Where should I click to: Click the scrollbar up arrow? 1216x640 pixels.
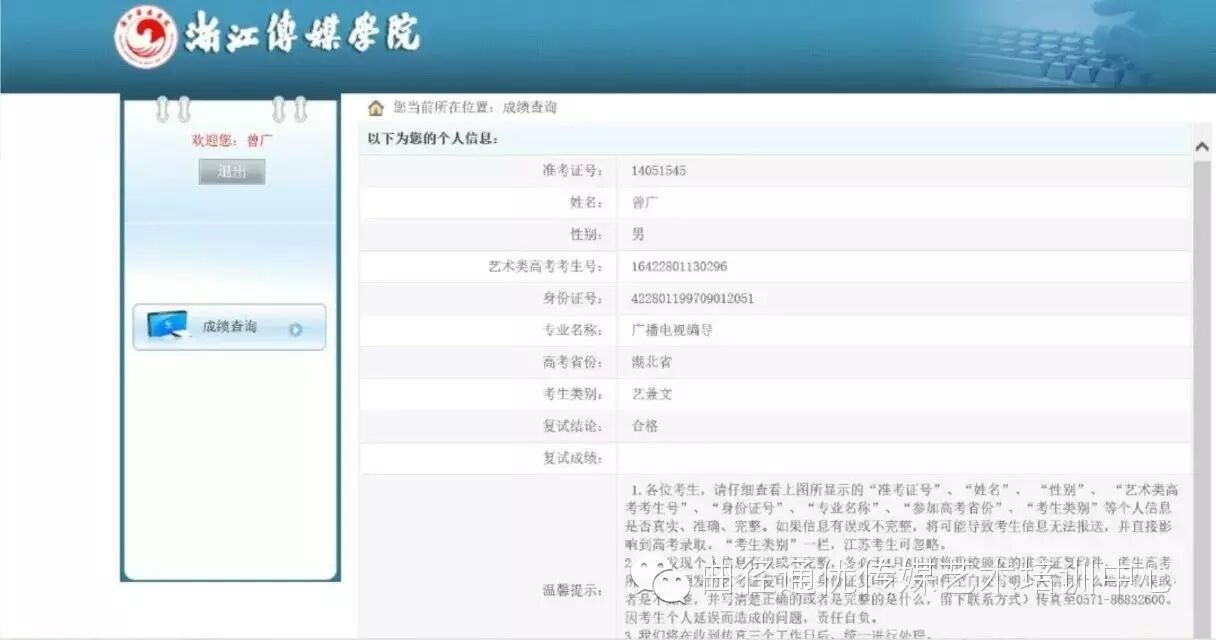[x=1203, y=146]
